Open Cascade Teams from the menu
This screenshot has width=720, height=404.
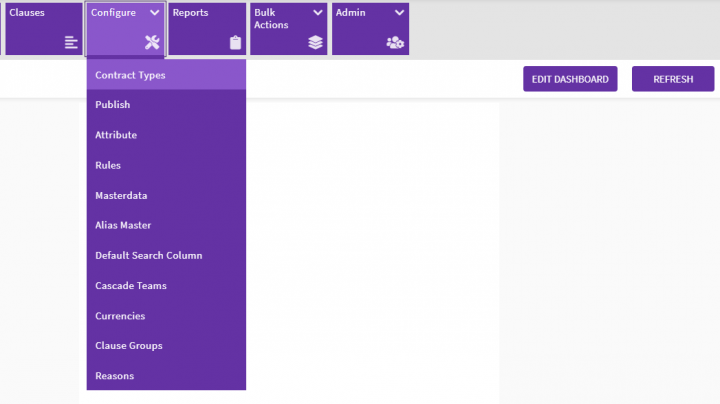tap(131, 285)
